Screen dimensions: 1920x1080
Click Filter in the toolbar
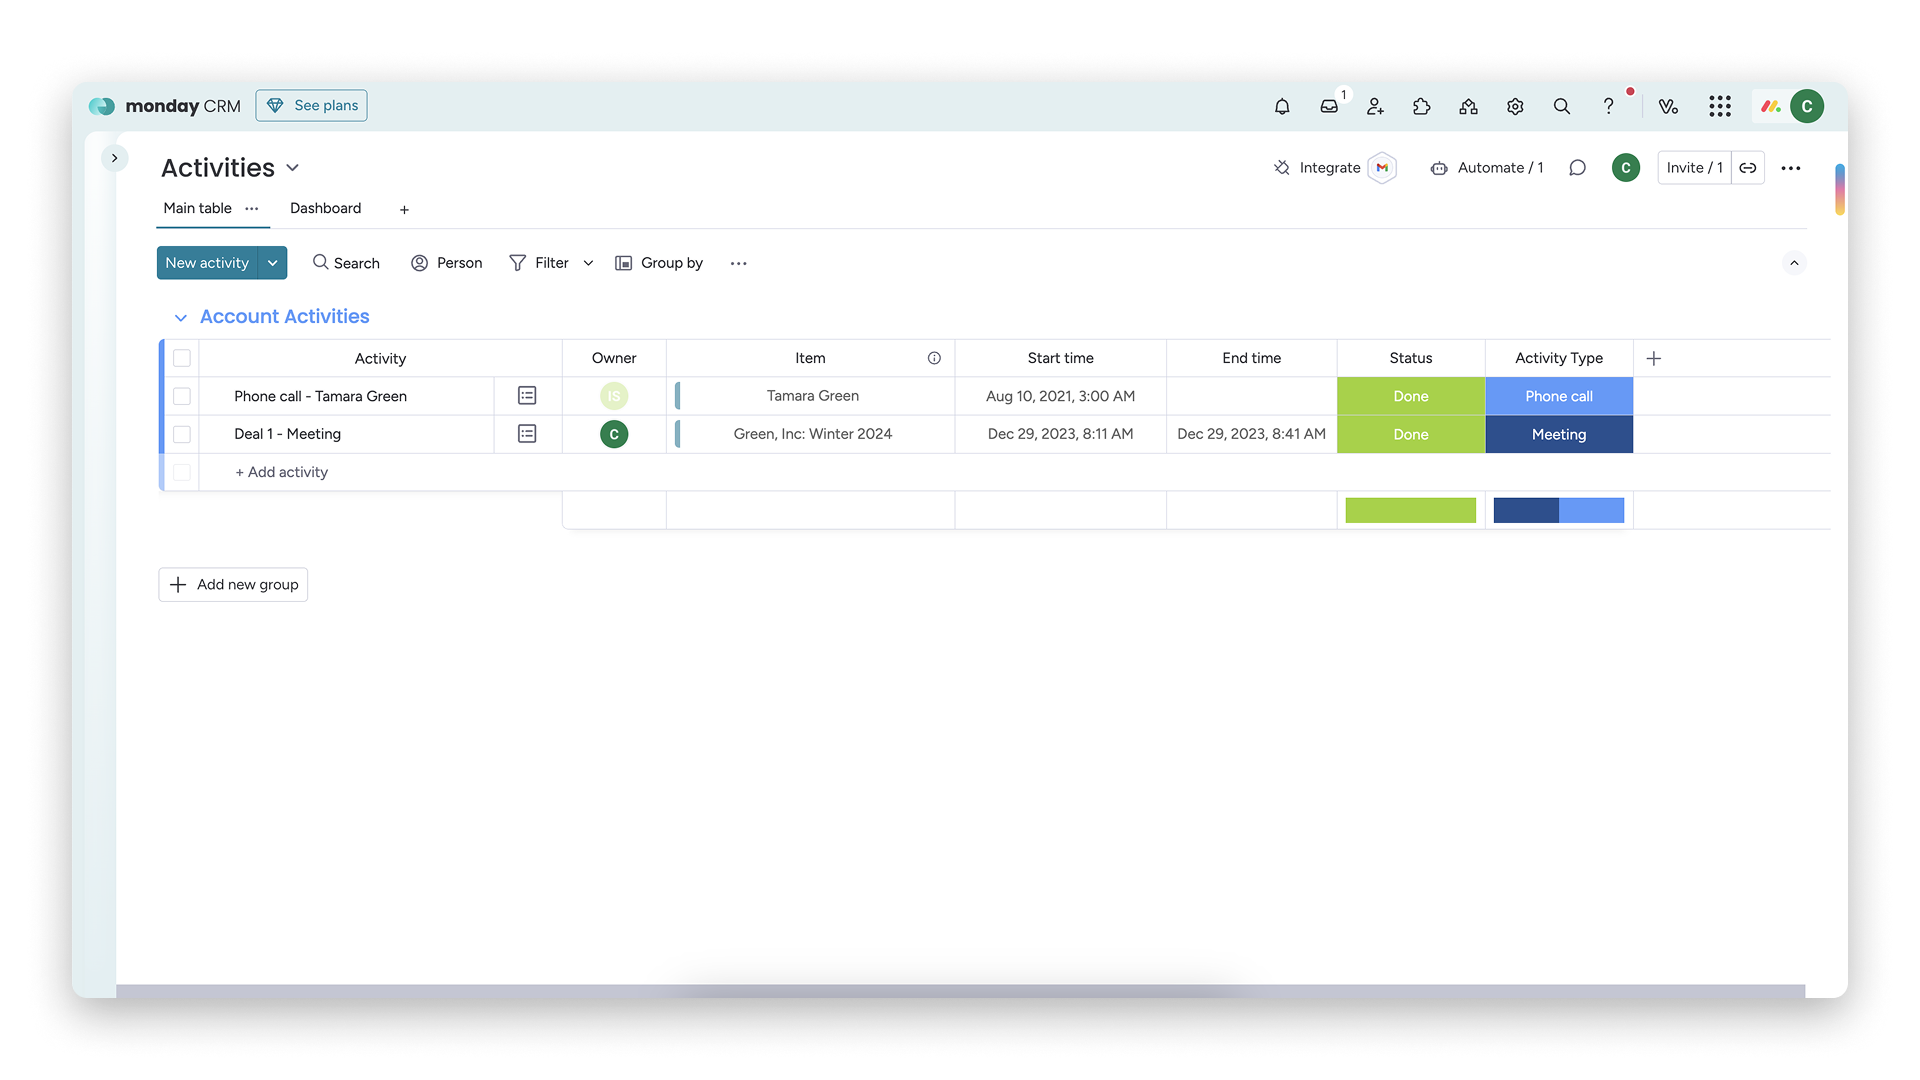coord(540,263)
